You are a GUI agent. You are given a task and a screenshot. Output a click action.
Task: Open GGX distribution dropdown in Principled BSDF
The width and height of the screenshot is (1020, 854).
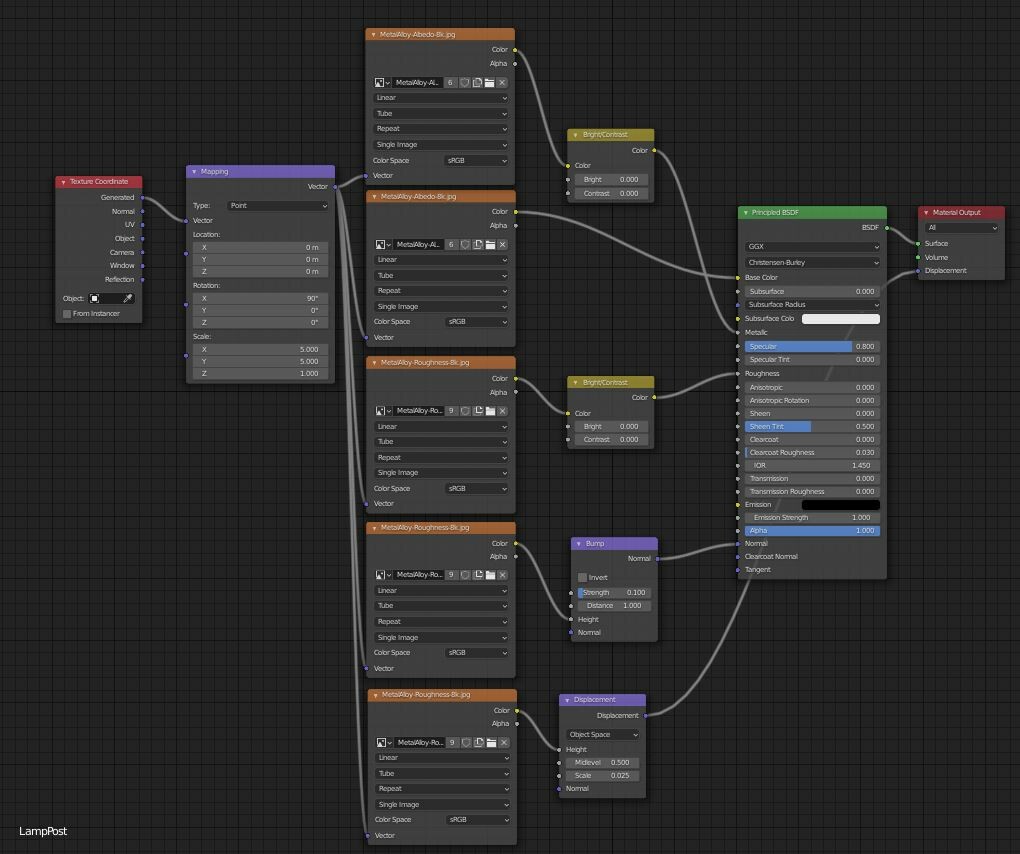pyautogui.click(x=812, y=247)
